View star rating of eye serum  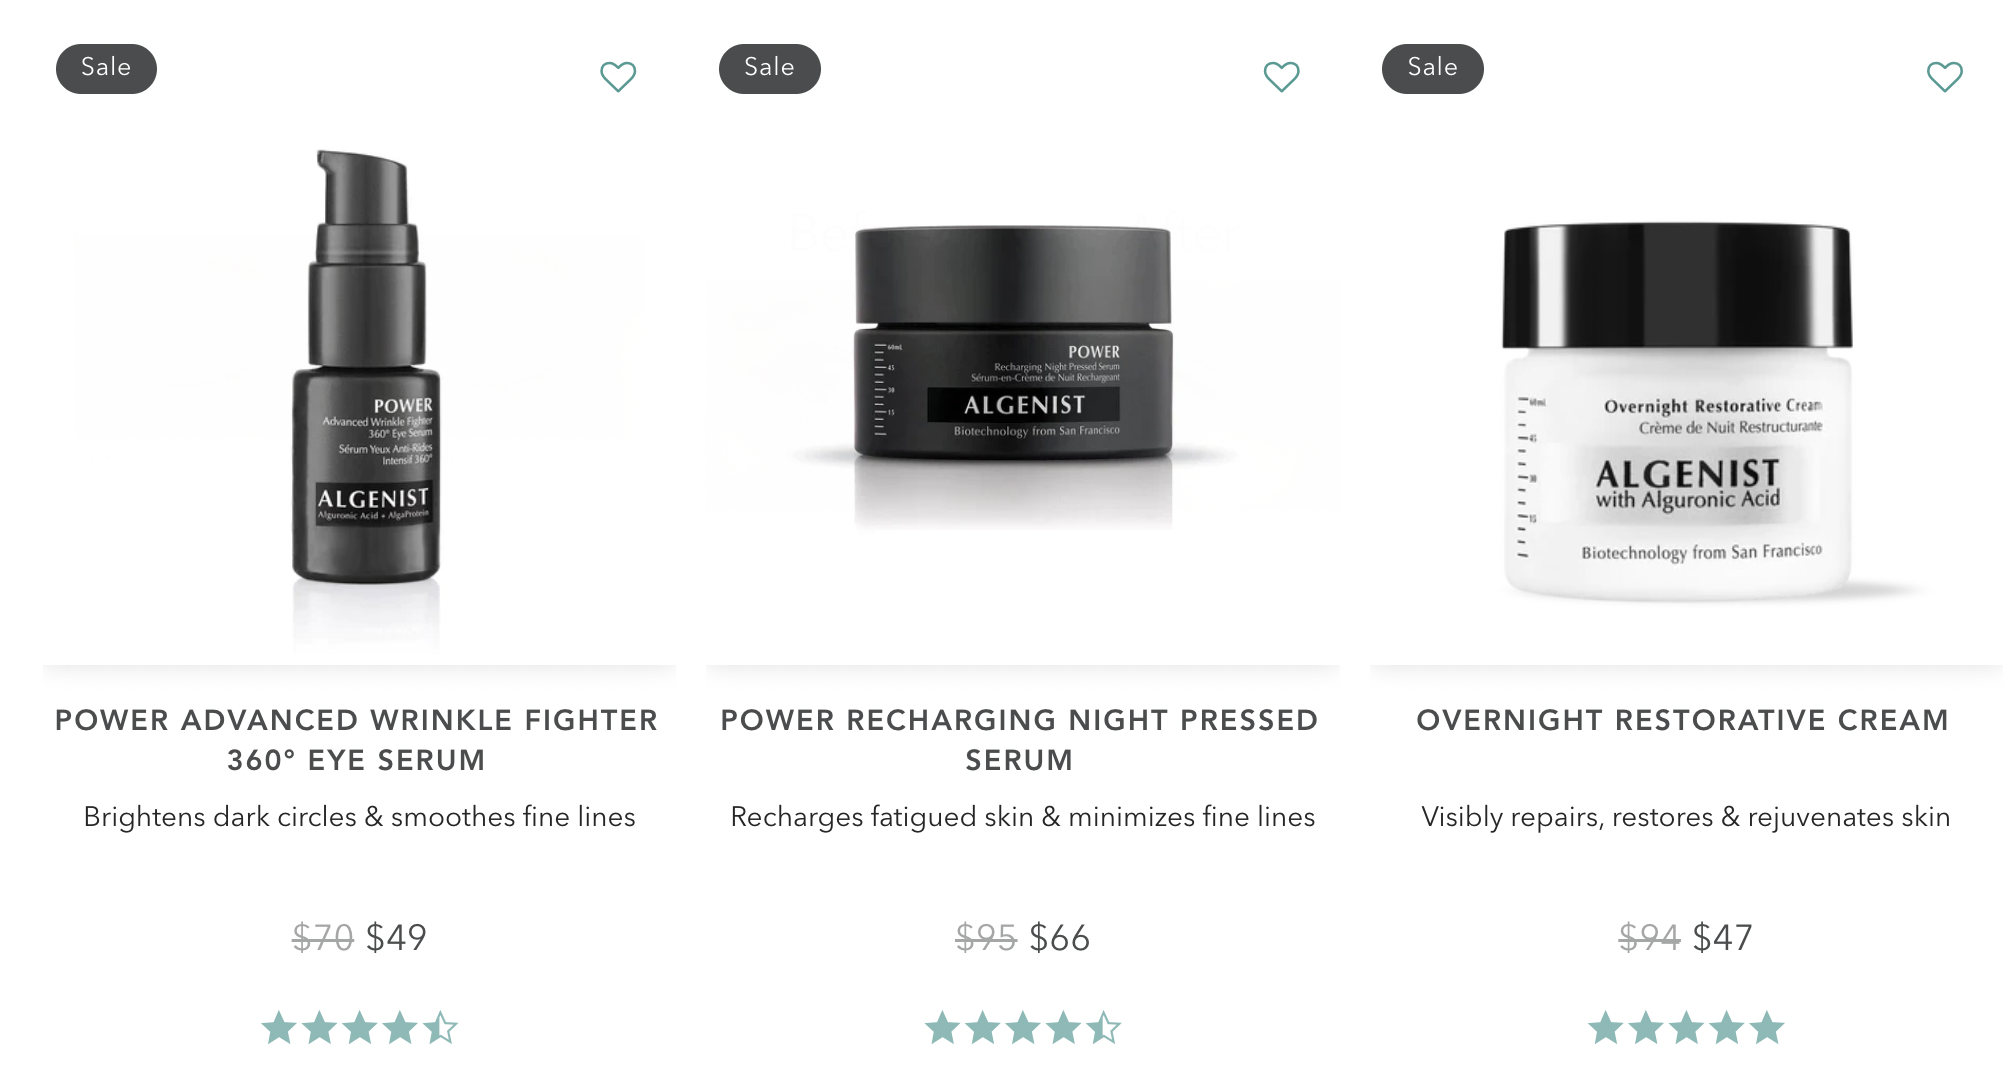tap(359, 1028)
